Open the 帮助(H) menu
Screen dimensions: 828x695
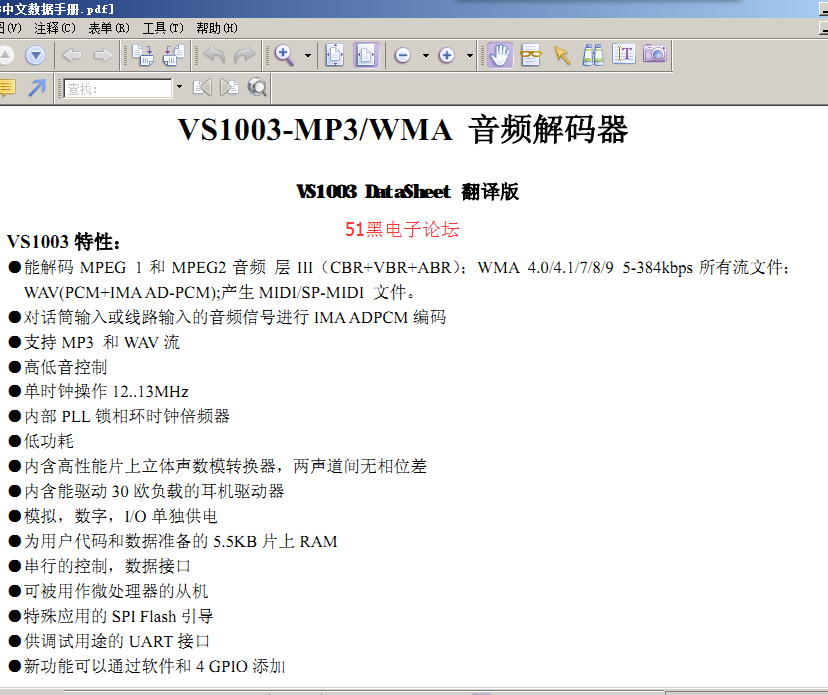tap(217, 28)
